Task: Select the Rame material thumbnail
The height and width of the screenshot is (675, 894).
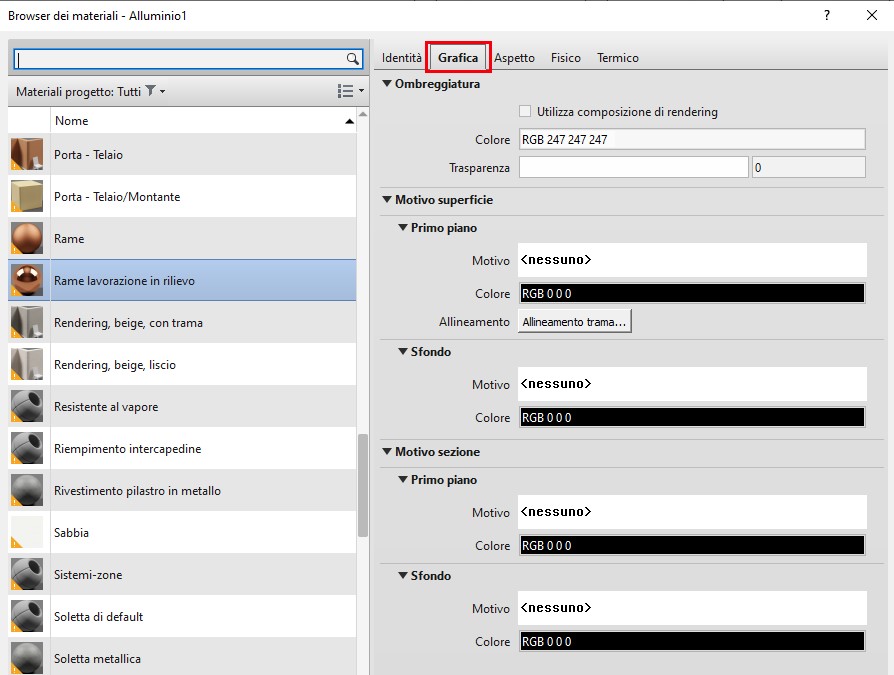Action: click(28, 239)
